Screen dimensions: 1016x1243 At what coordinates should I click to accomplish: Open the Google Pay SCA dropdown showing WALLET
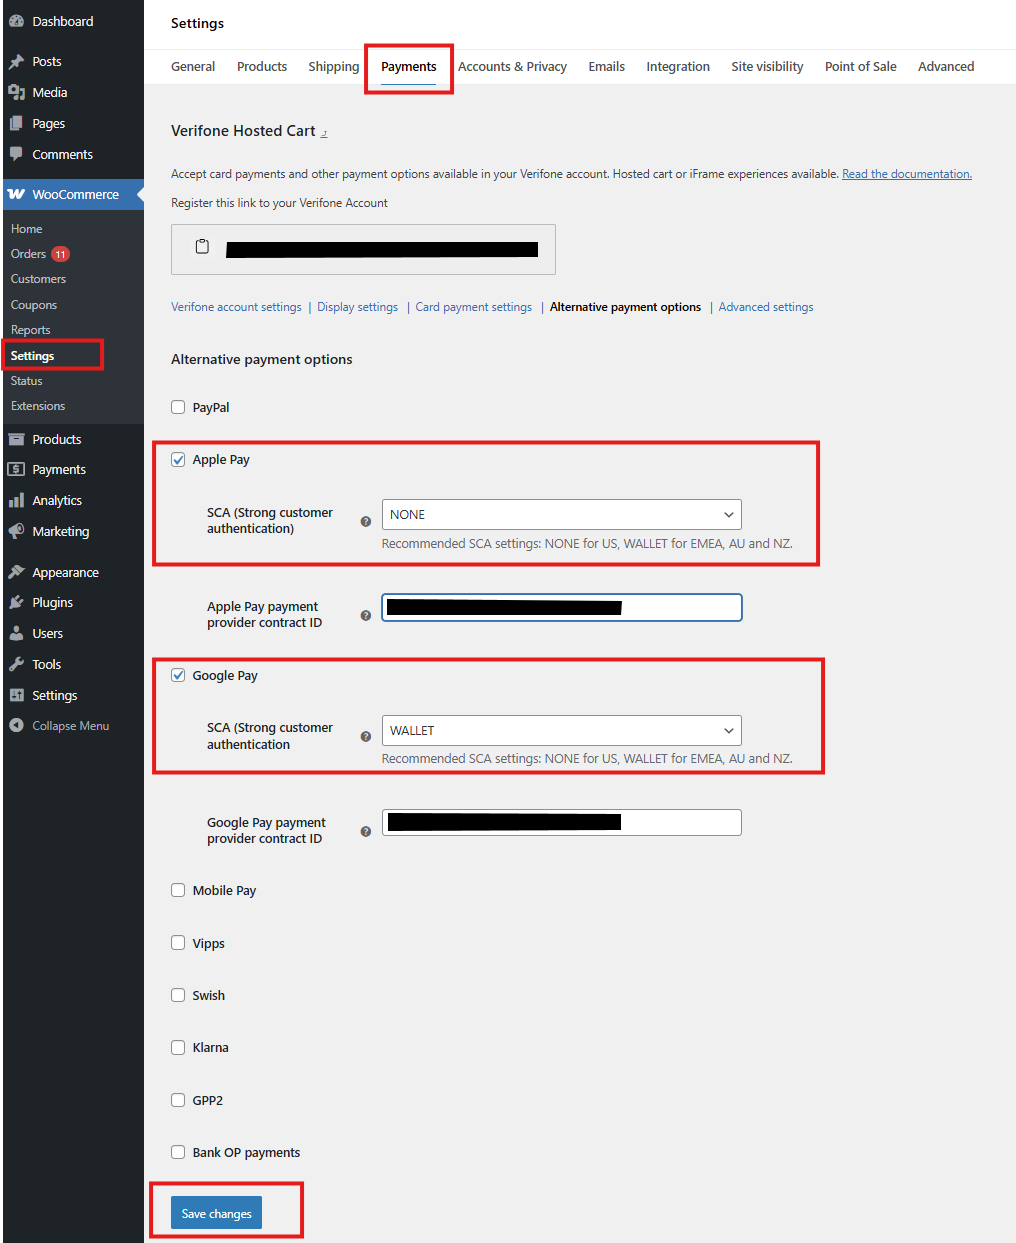coord(561,730)
